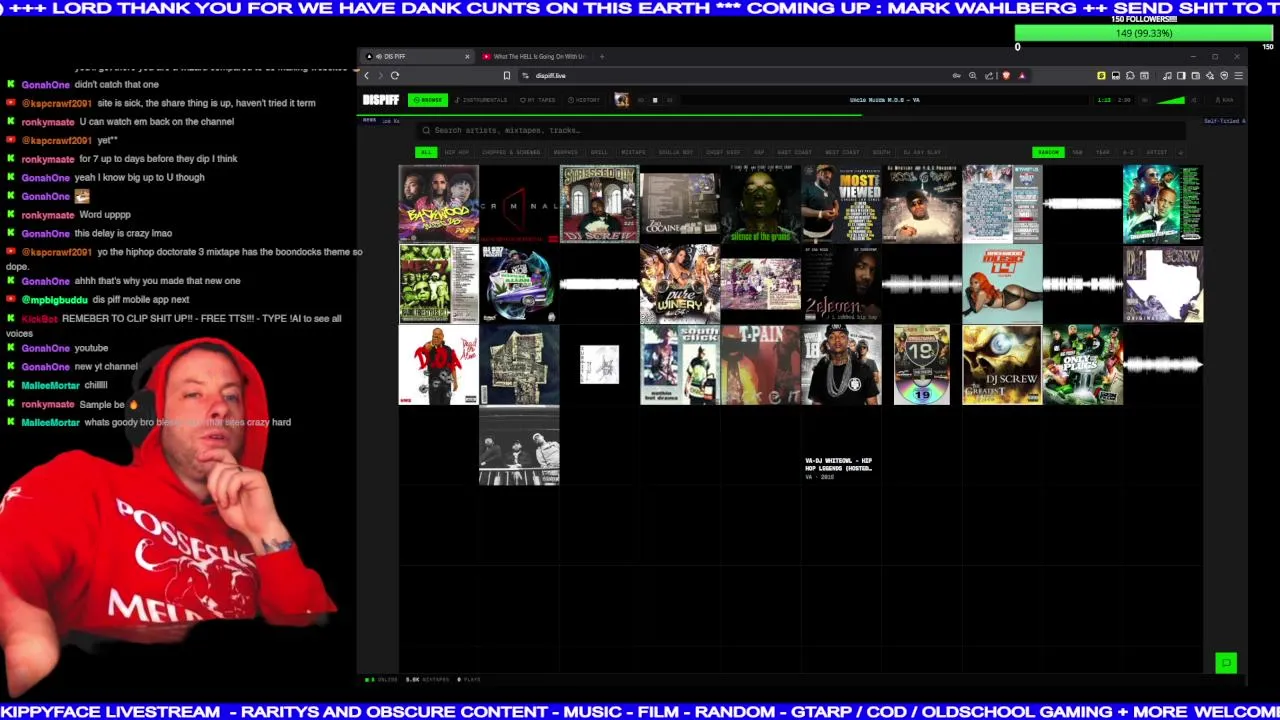Screen dimensions: 1280x720
Task: Open the extensions puzzle piece menu
Action: [x=1130, y=76]
